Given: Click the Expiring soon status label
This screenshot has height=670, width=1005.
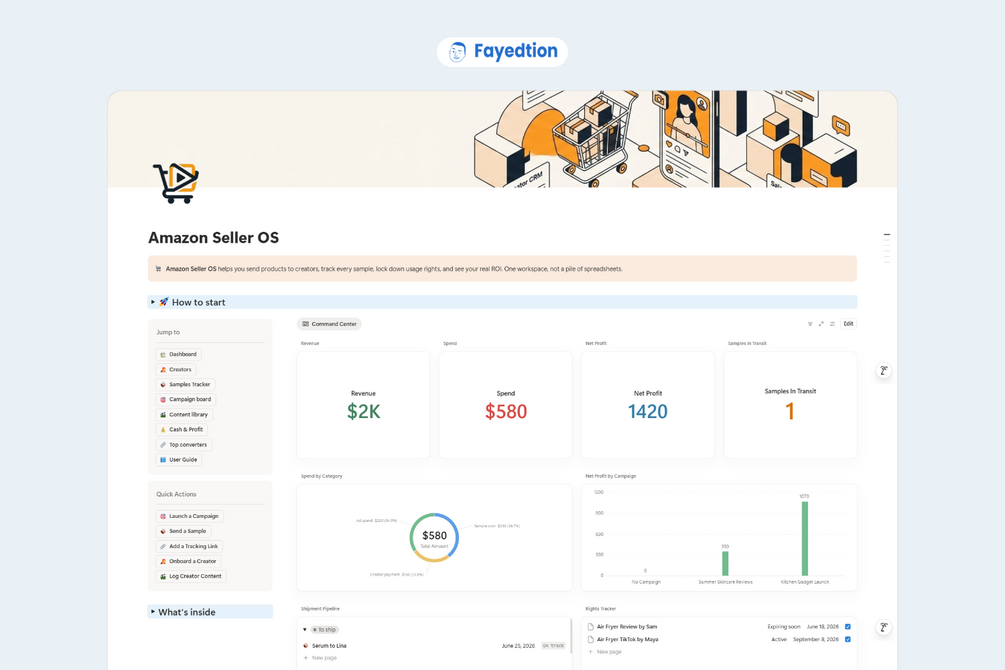Looking at the screenshot, I should click(784, 627).
